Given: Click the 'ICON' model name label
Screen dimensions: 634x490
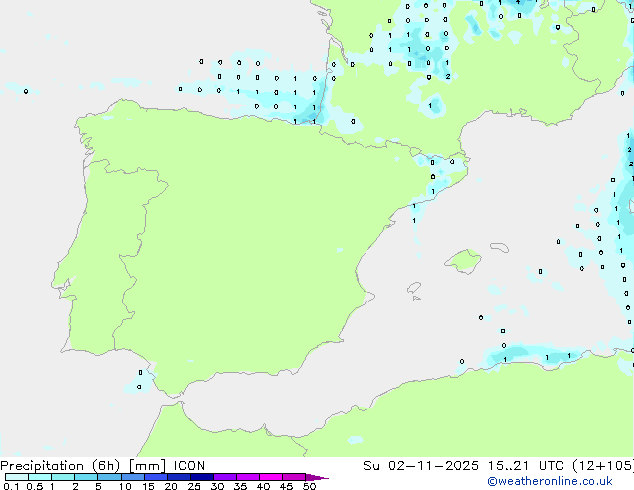Looking at the screenshot, I should click(x=189, y=466).
